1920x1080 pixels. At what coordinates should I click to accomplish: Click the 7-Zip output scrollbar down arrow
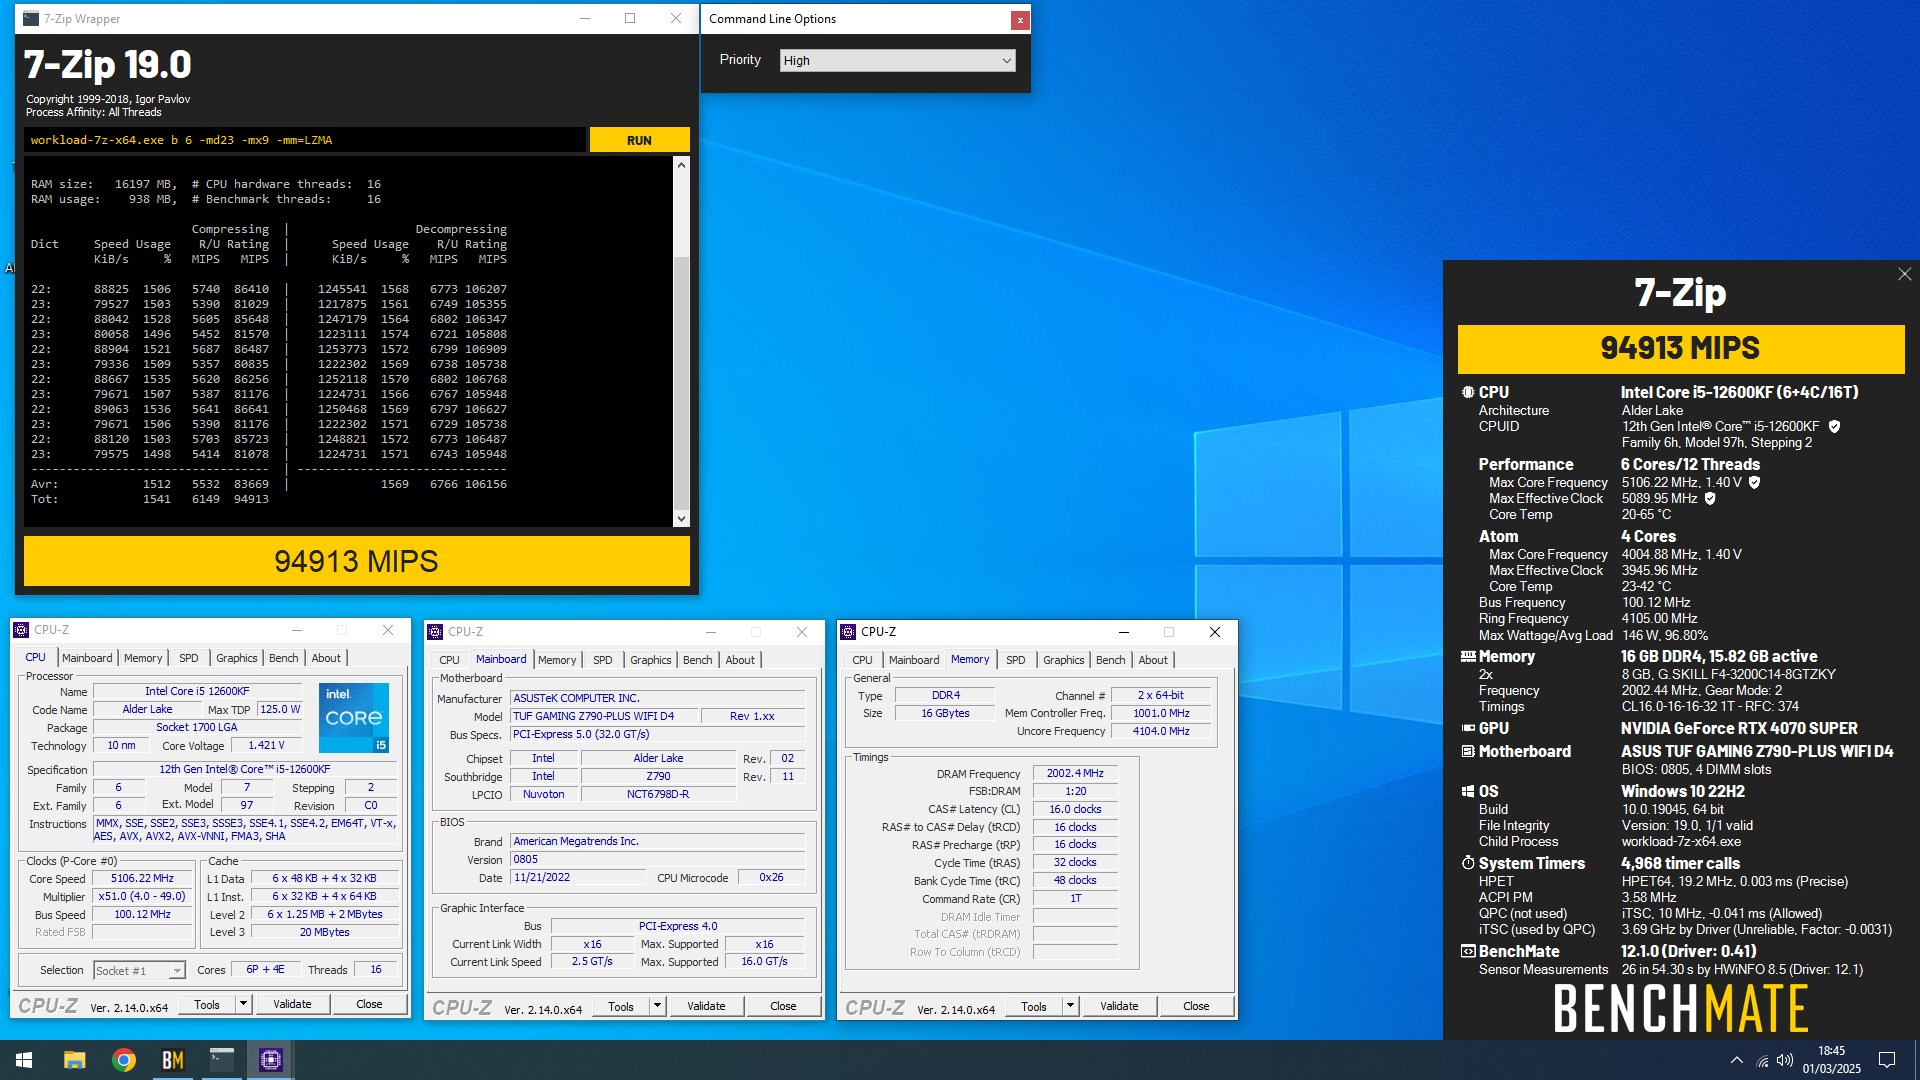pos(681,518)
